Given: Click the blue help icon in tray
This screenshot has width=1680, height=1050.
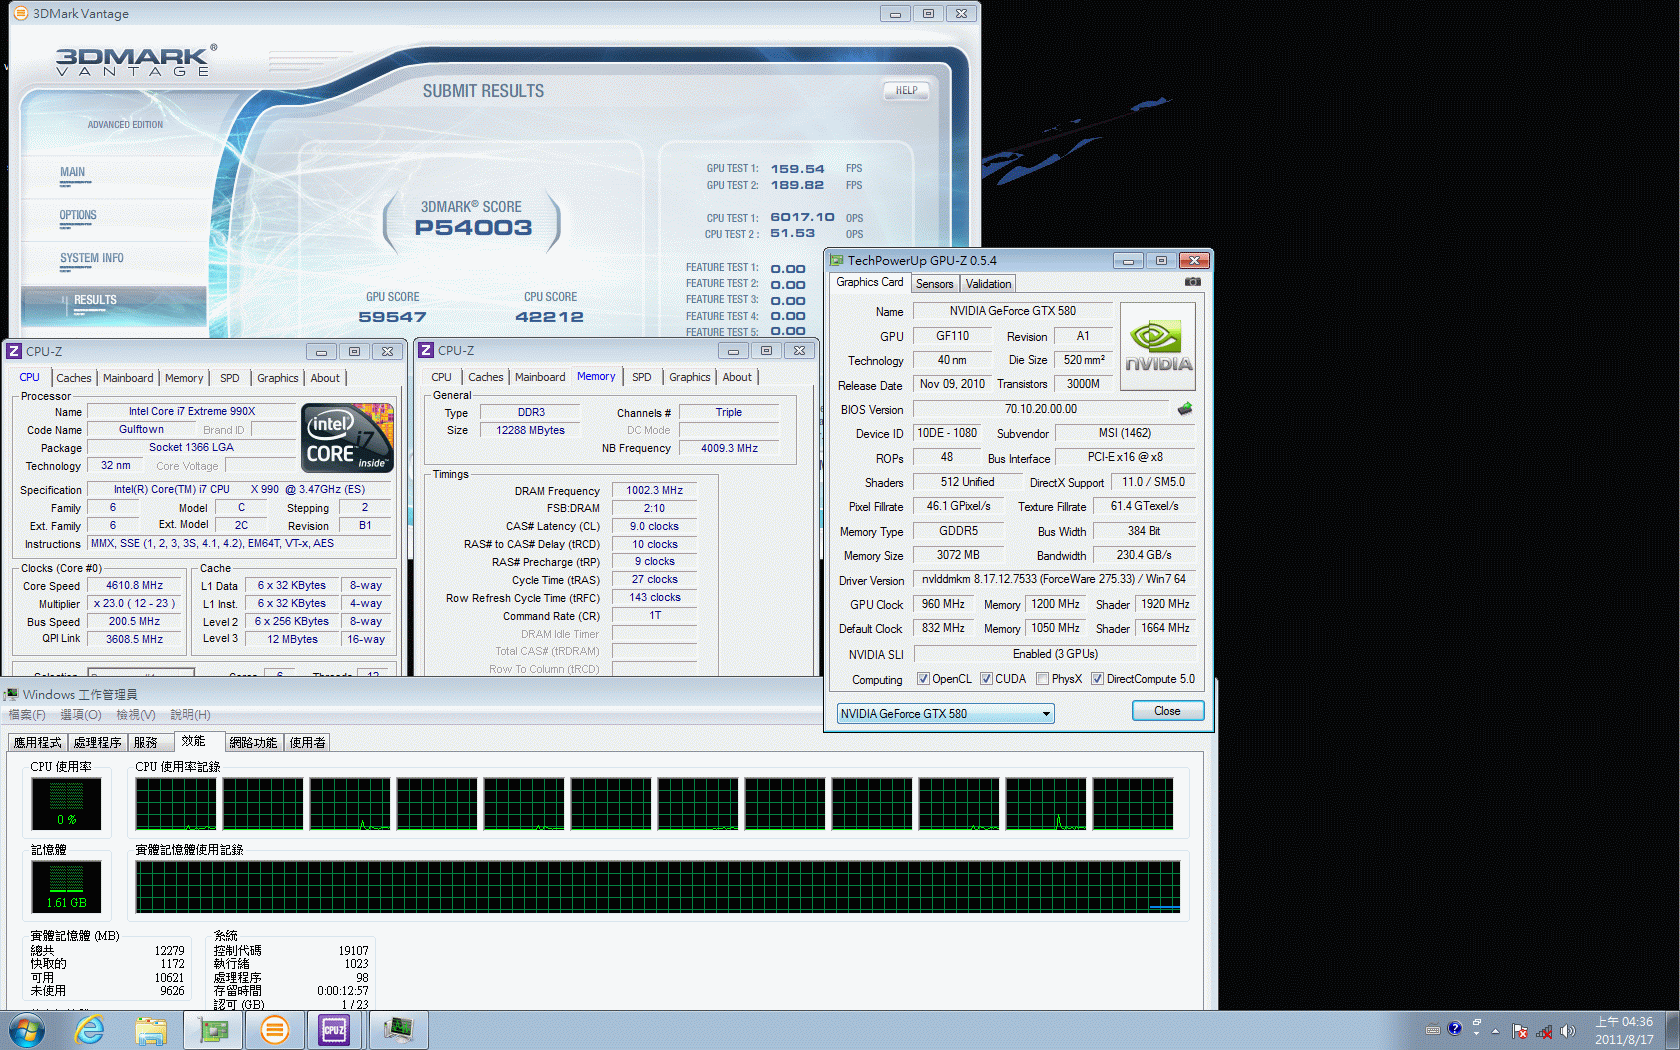Looking at the screenshot, I should (1455, 1028).
